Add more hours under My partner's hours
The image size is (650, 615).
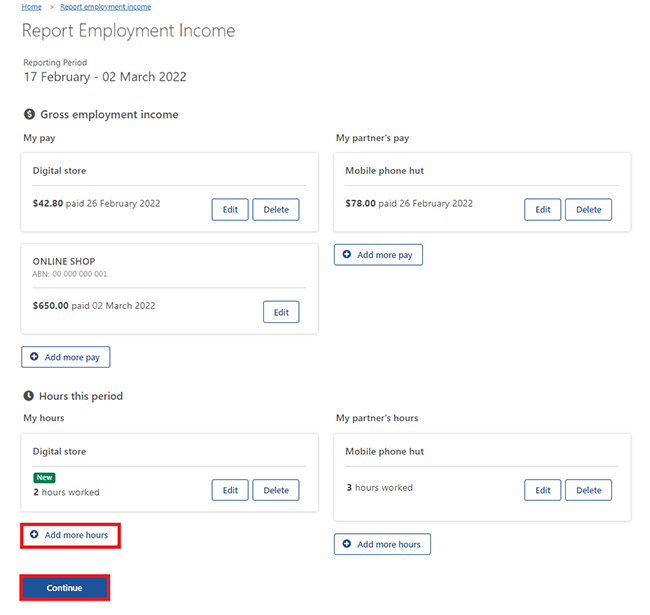click(383, 544)
